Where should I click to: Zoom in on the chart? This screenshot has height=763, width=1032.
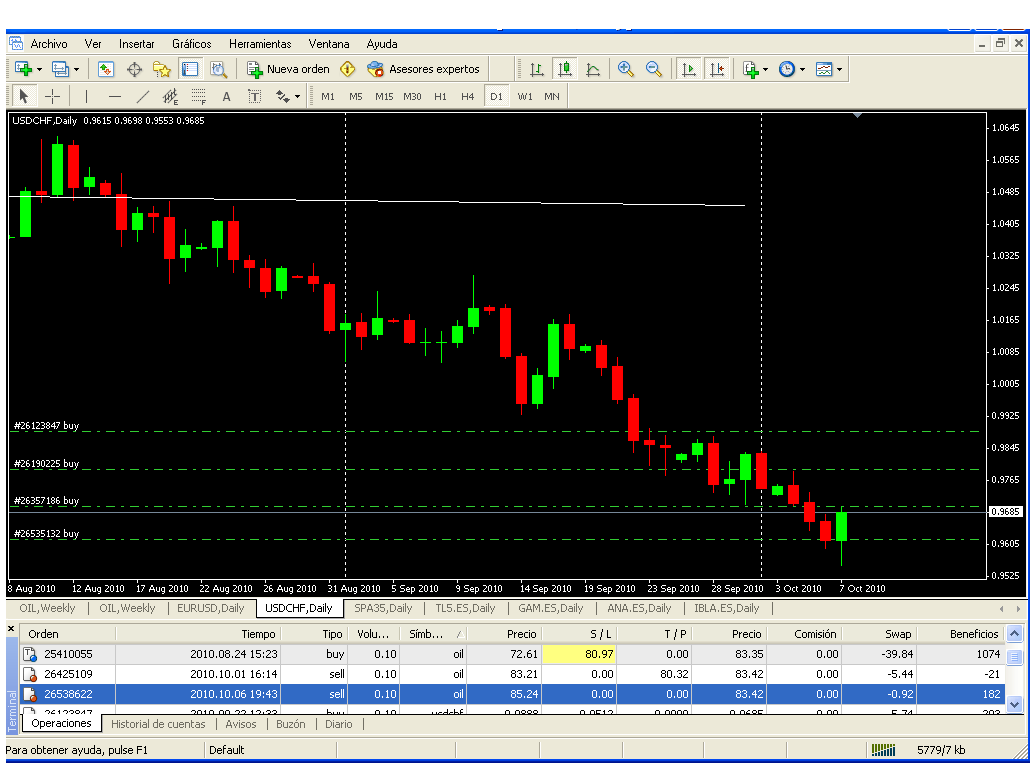point(626,69)
